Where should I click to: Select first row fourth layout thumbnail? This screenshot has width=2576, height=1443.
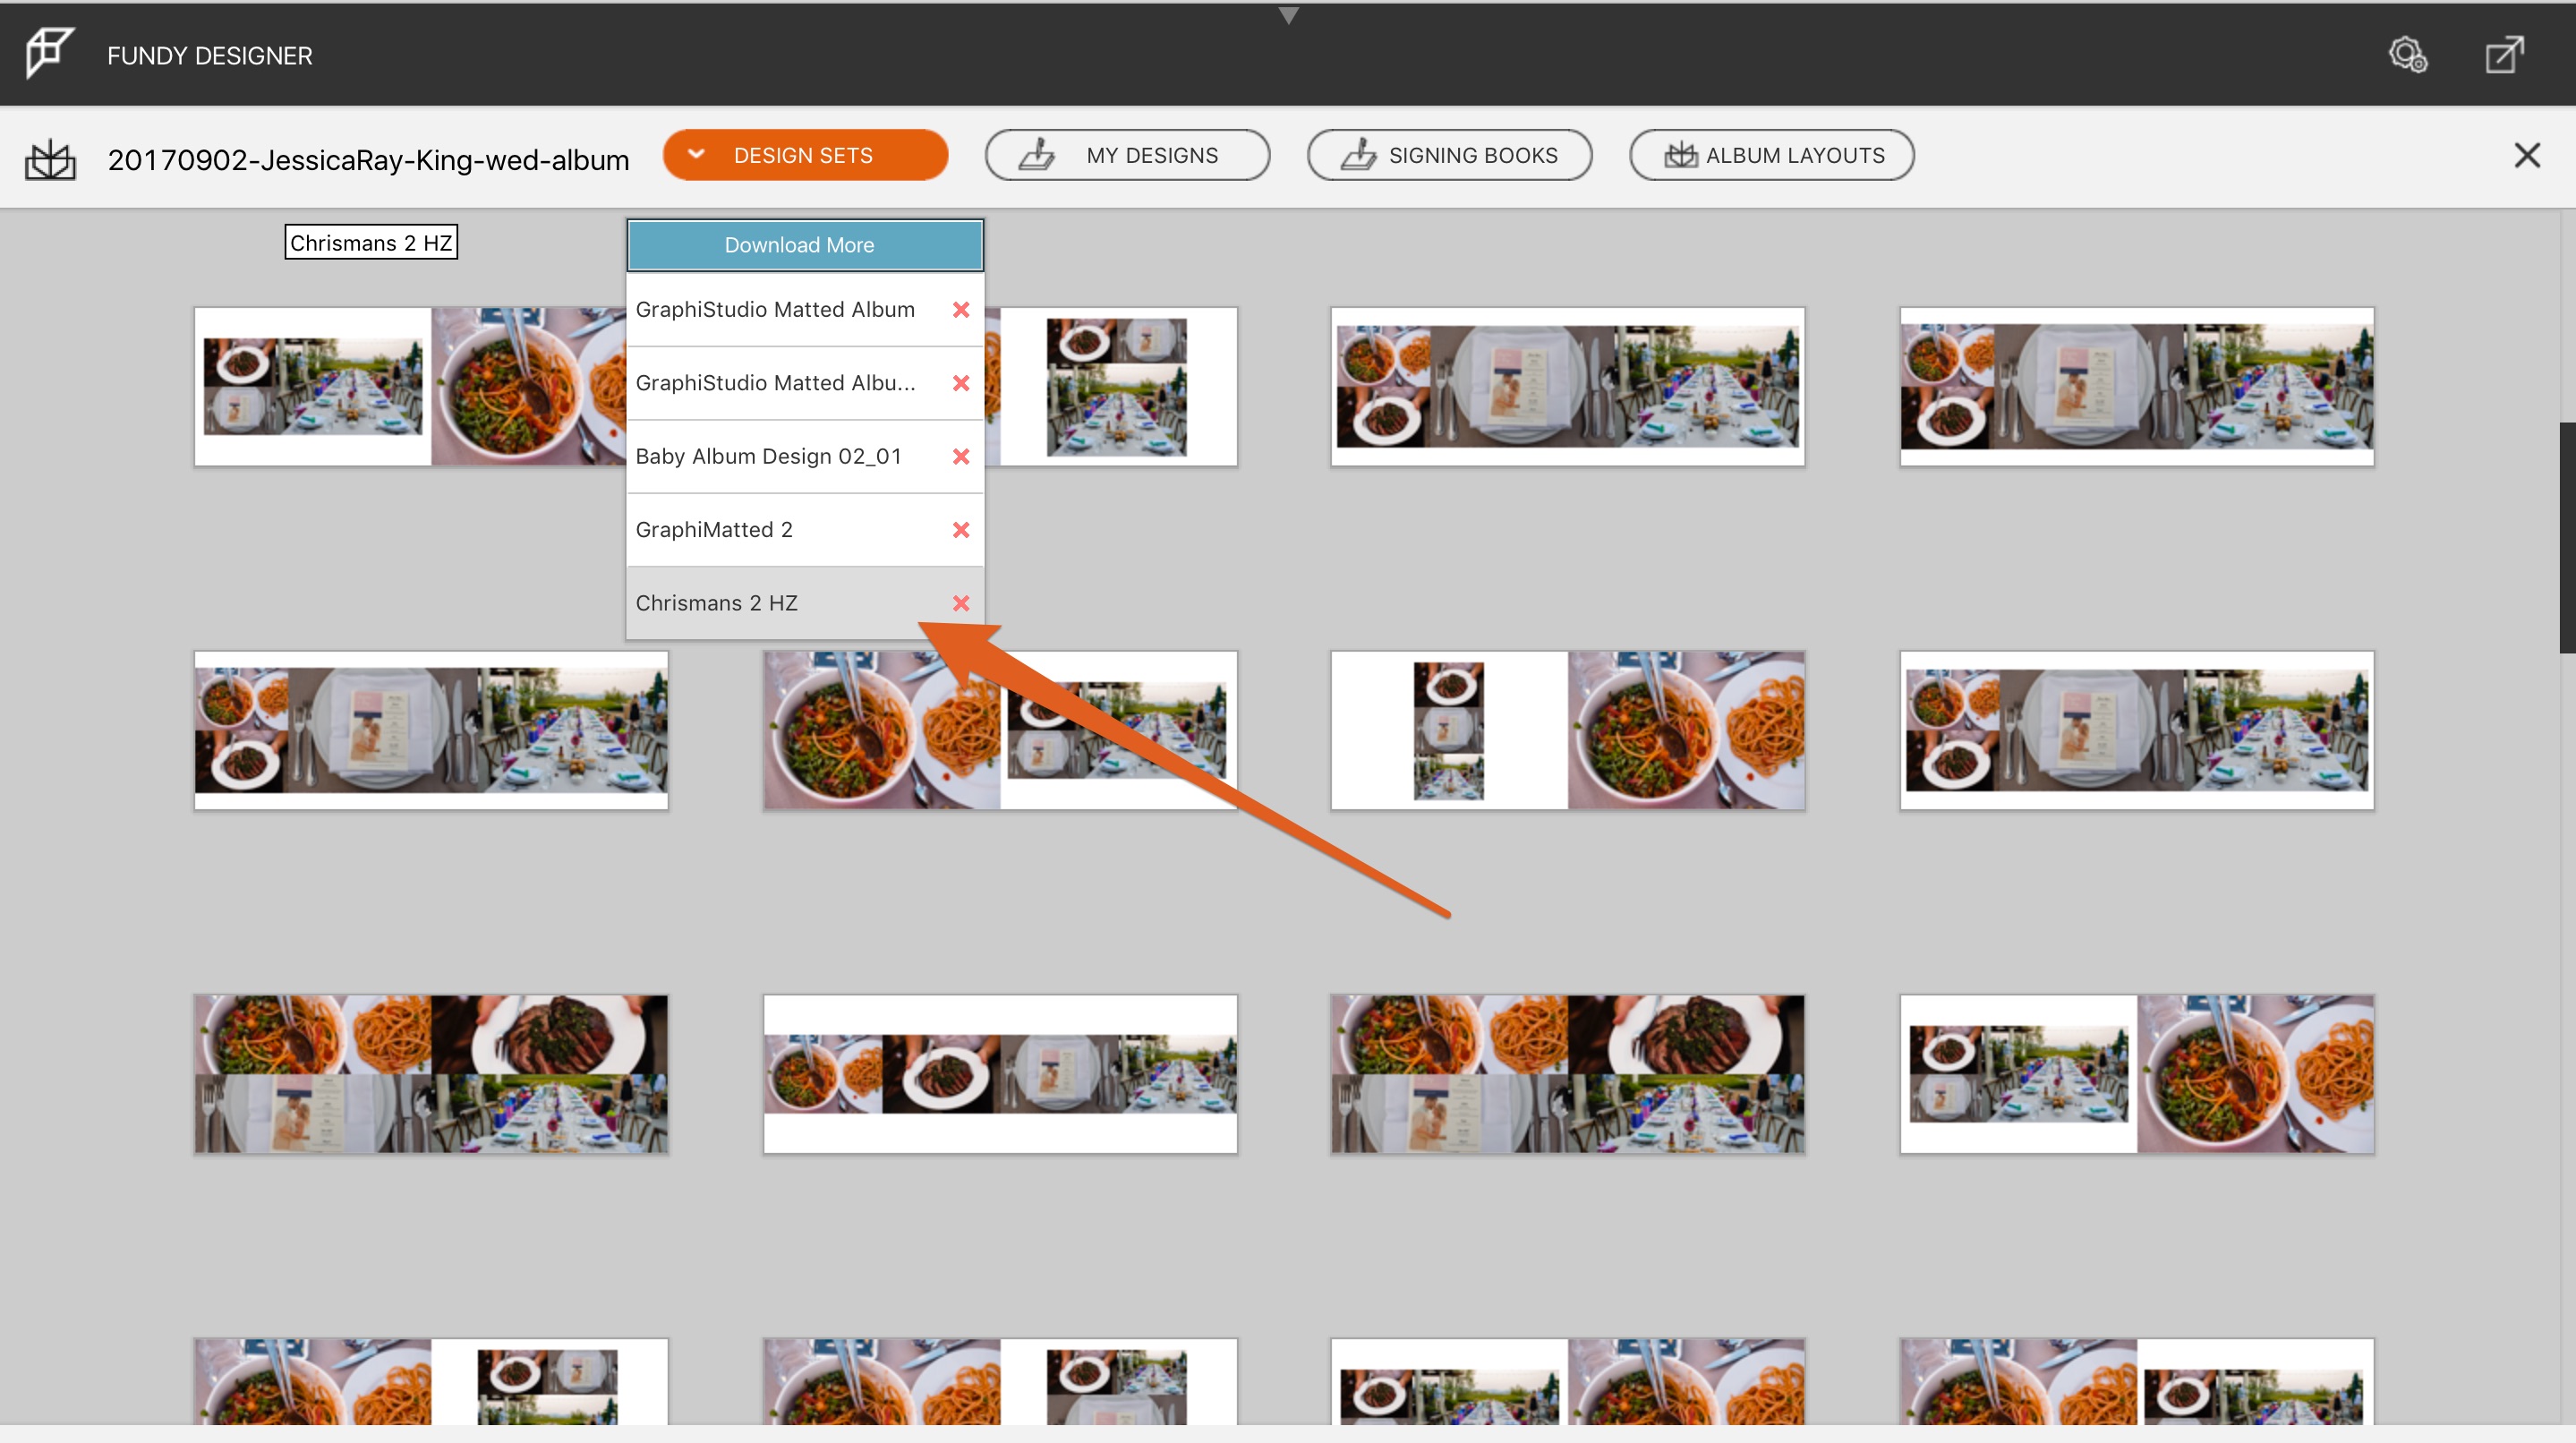pyautogui.click(x=2136, y=386)
